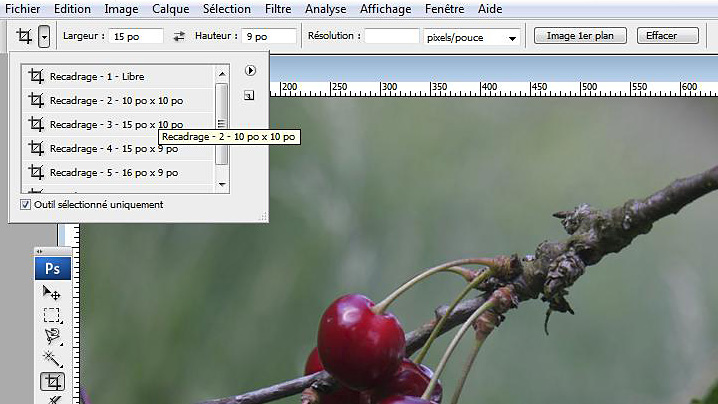Click the Hauteur input field

click(269, 36)
